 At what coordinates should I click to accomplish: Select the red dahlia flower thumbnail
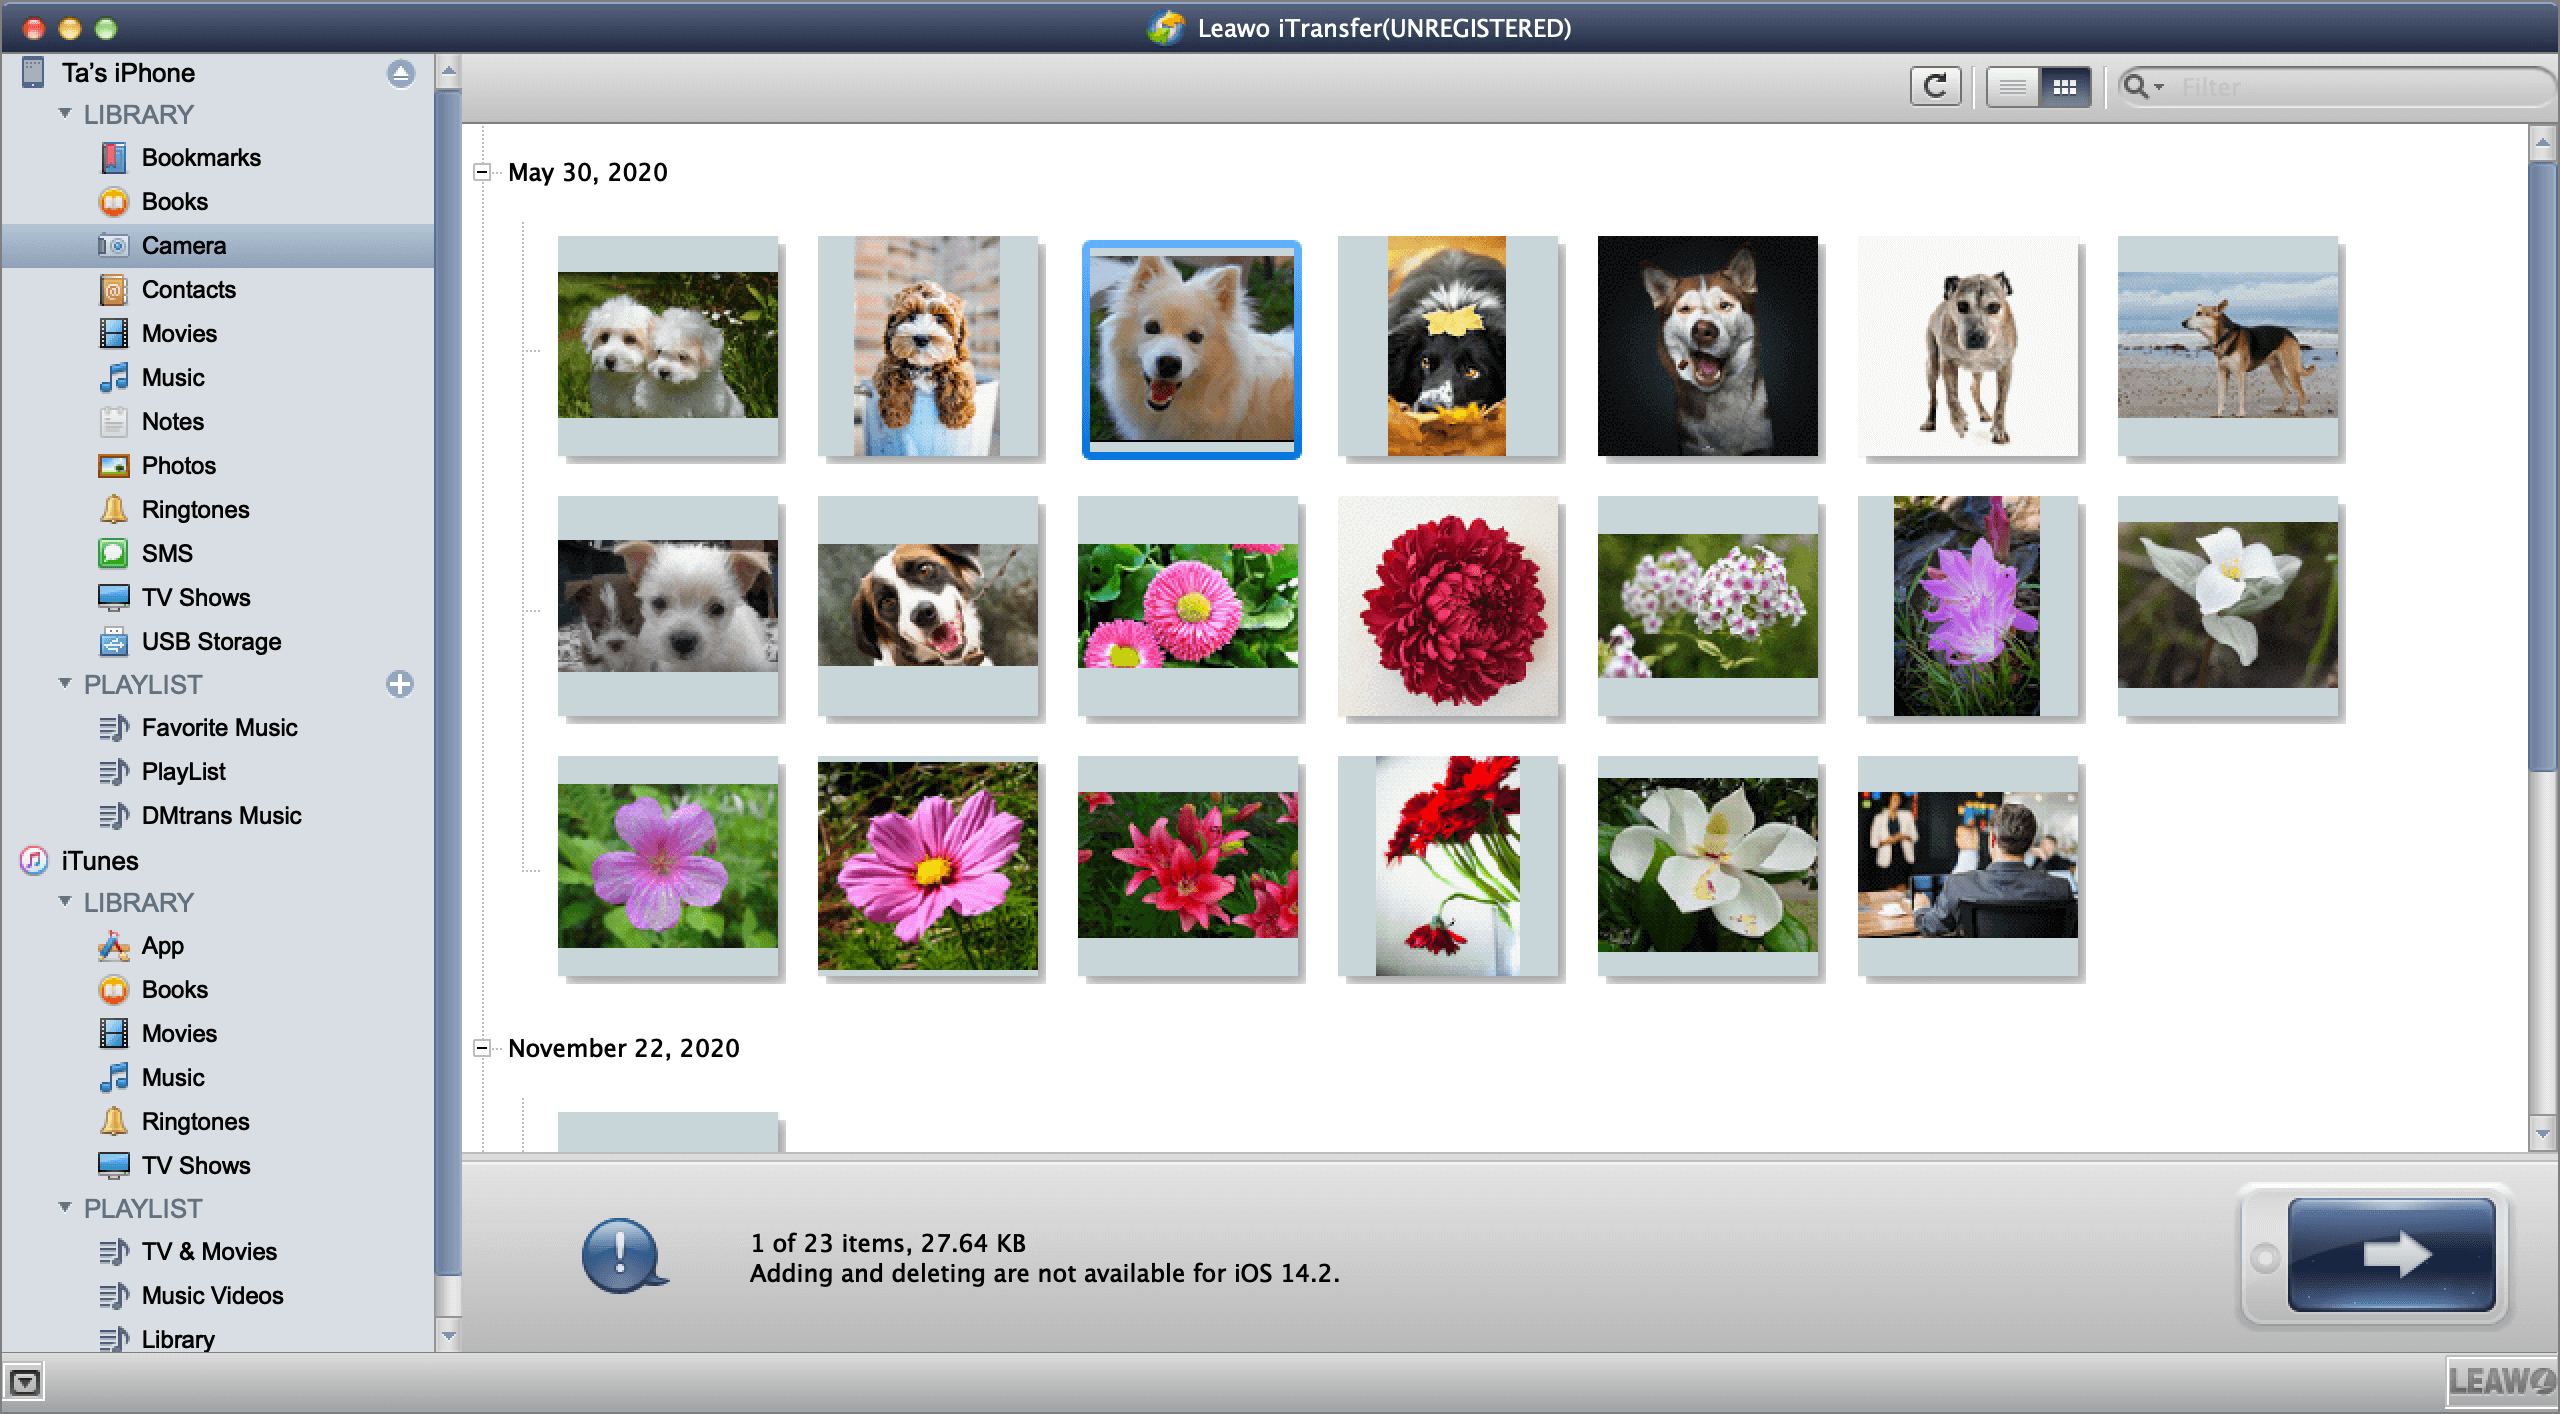pyautogui.click(x=1448, y=606)
